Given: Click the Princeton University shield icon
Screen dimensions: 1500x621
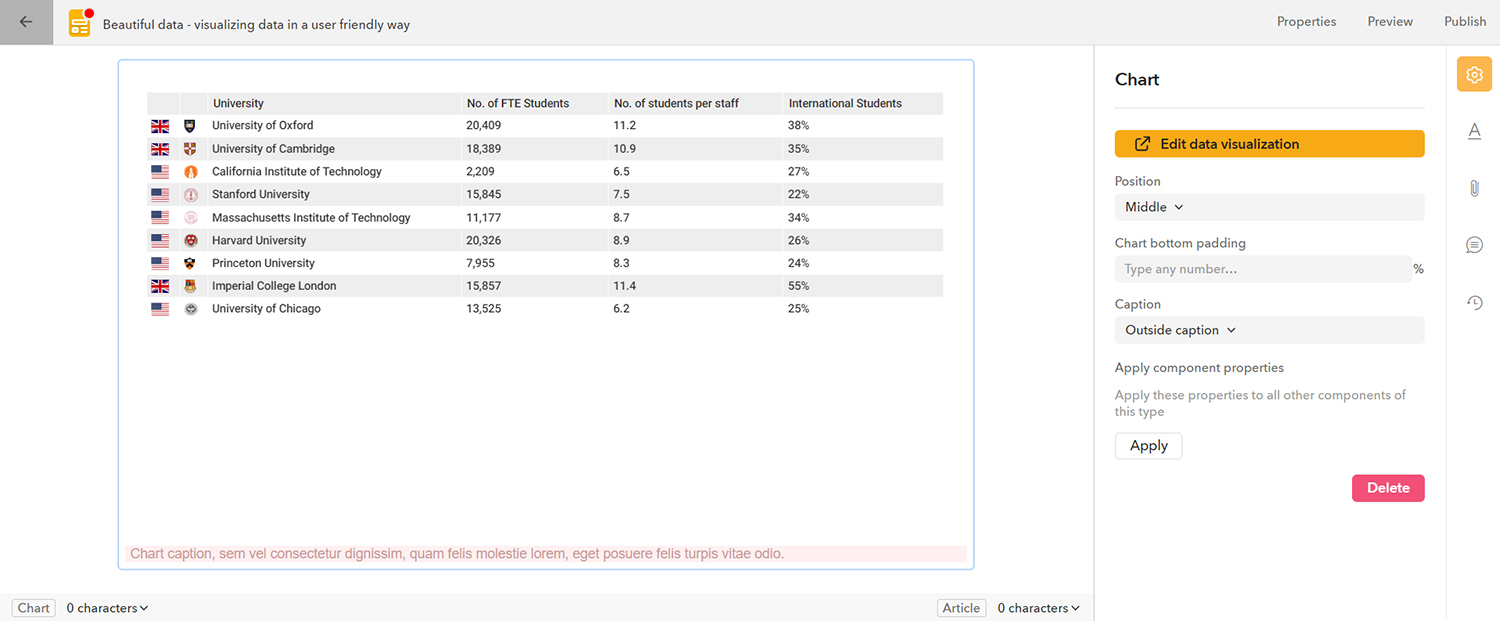Looking at the screenshot, I should click(191, 264).
